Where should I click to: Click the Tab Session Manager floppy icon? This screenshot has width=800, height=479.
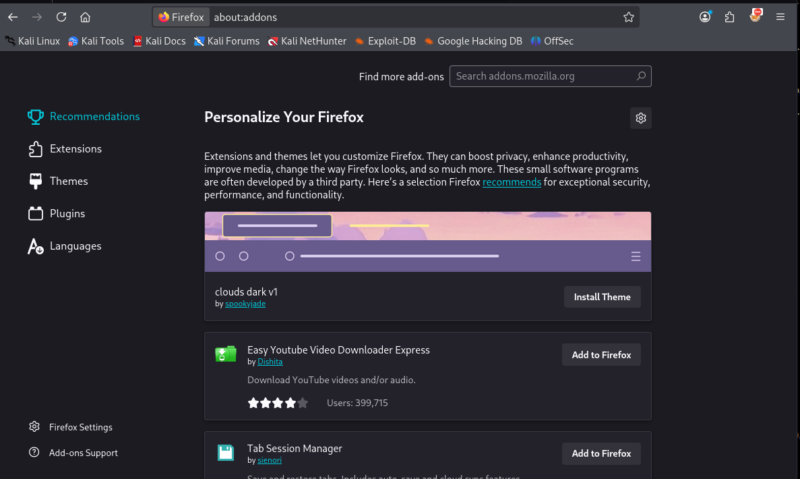pyautogui.click(x=226, y=452)
